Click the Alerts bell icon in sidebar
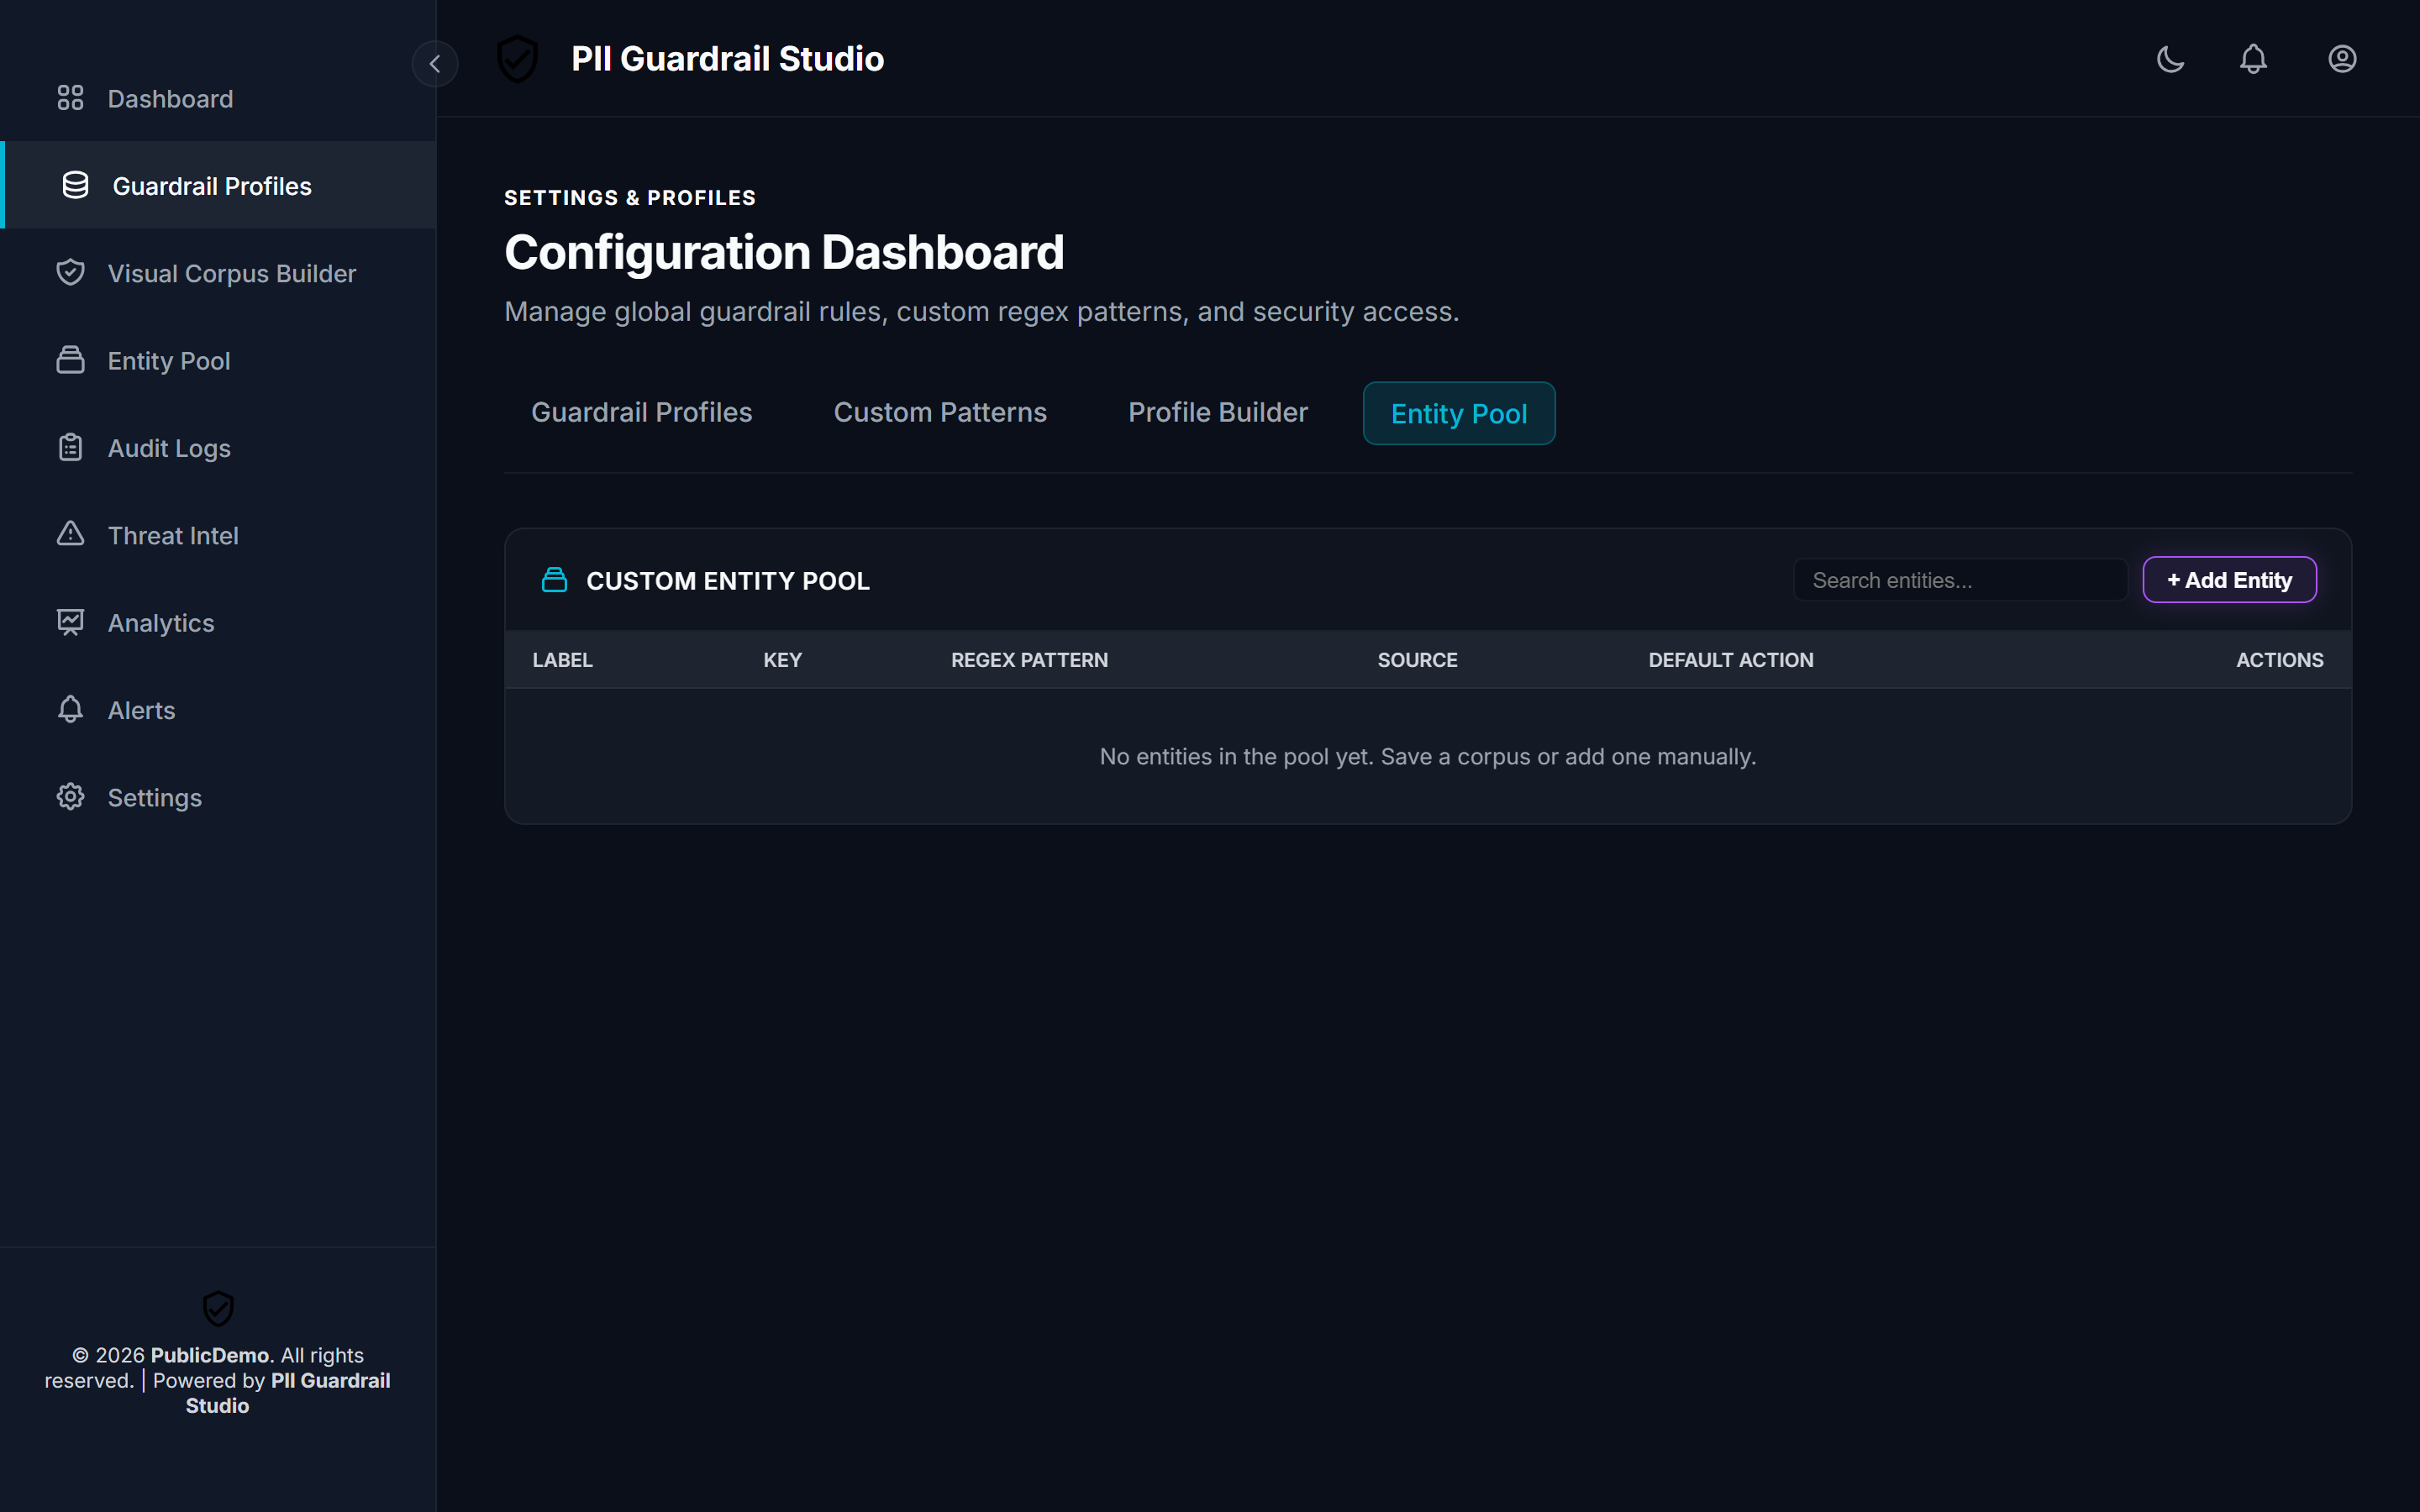The image size is (2420, 1512). [70, 709]
